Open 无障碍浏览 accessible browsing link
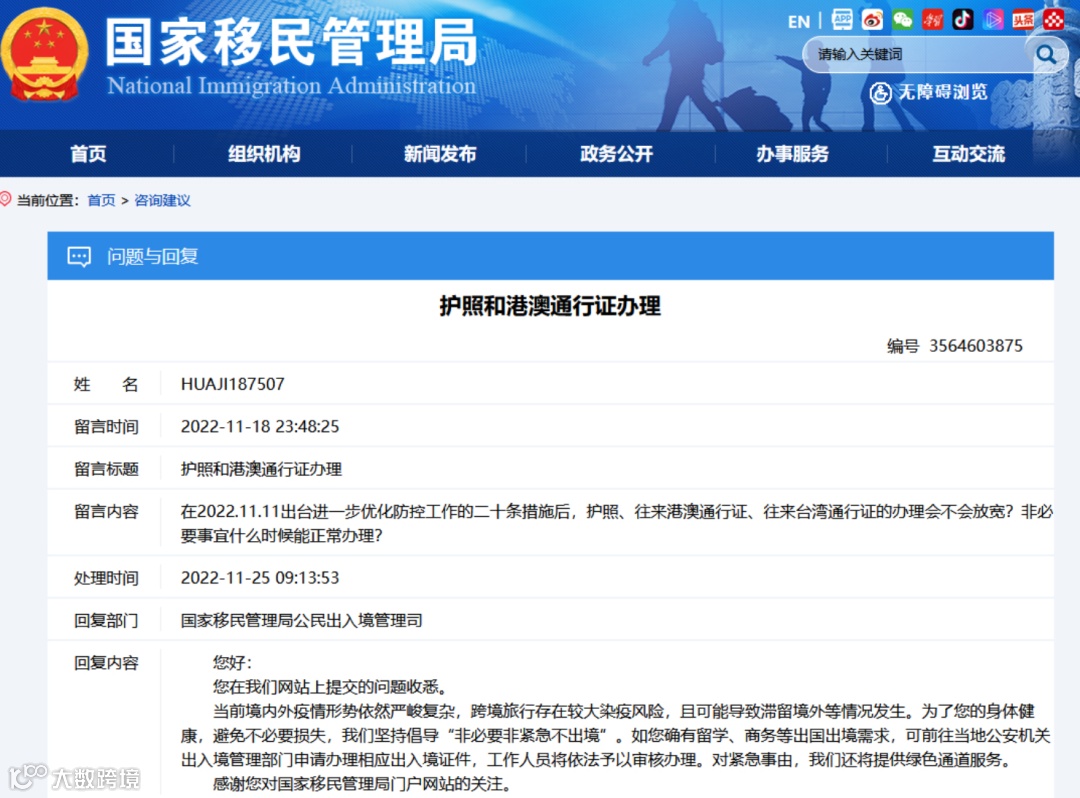Image resolution: width=1080 pixels, height=798 pixels. point(943,92)
